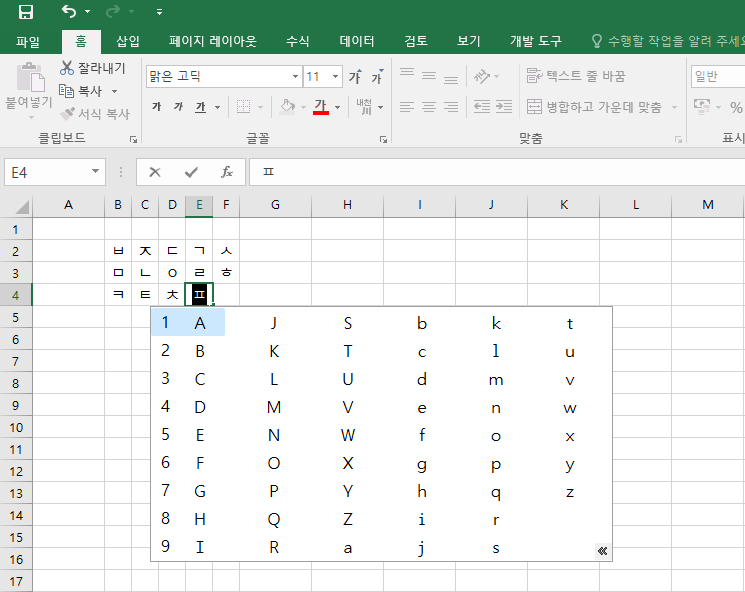Switch to the 수식 tab

click(x=298, y=42)
